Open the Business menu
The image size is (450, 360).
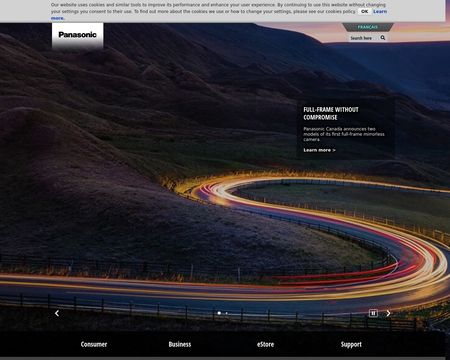tap(180, 344)
